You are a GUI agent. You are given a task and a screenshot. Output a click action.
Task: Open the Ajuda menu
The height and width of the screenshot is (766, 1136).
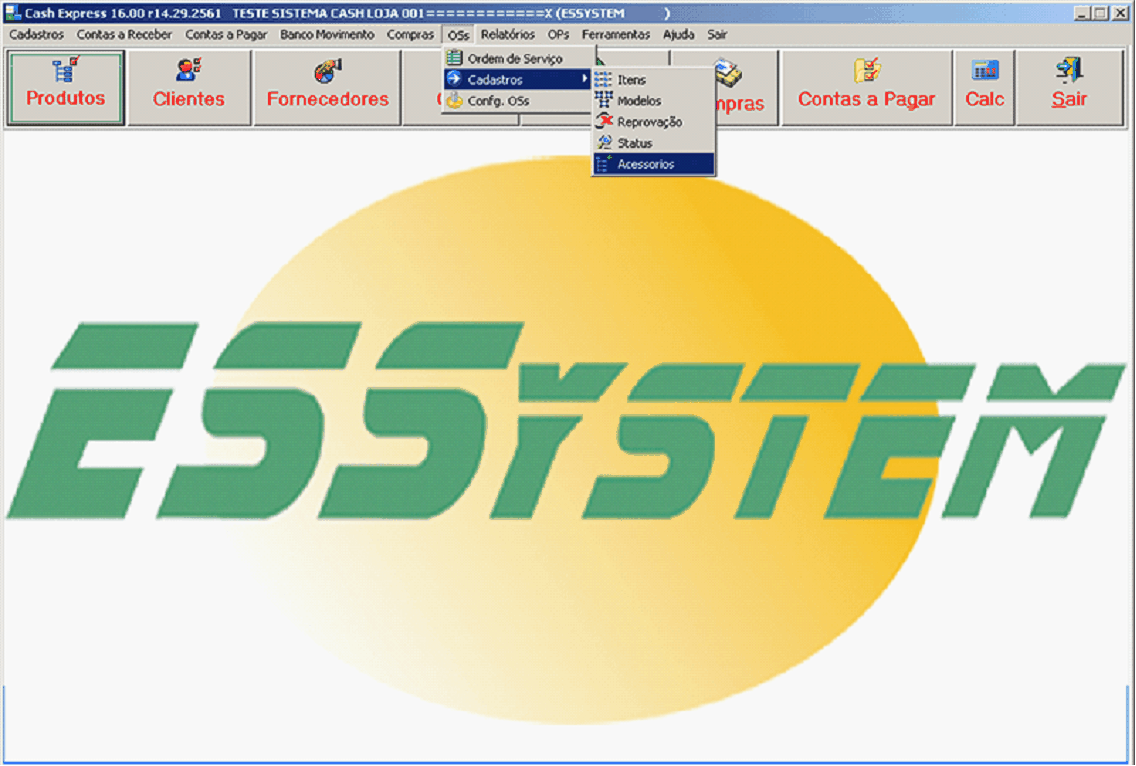coord(678,34)
